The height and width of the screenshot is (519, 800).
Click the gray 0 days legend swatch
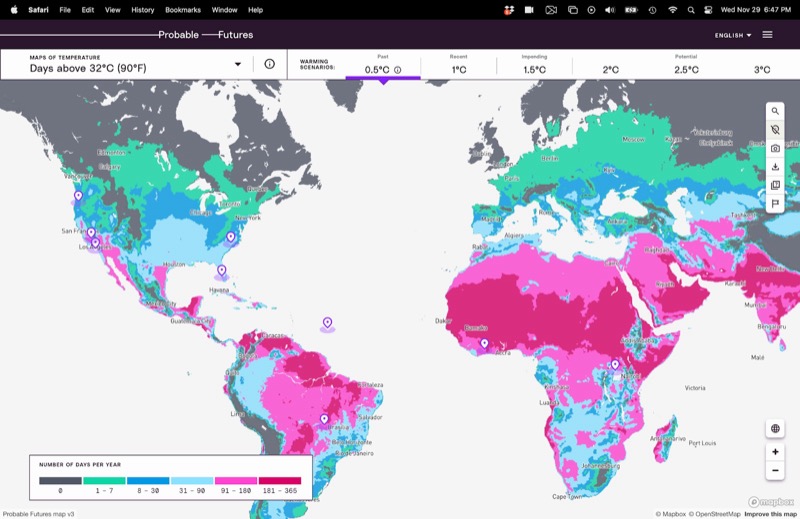point(60,481)
